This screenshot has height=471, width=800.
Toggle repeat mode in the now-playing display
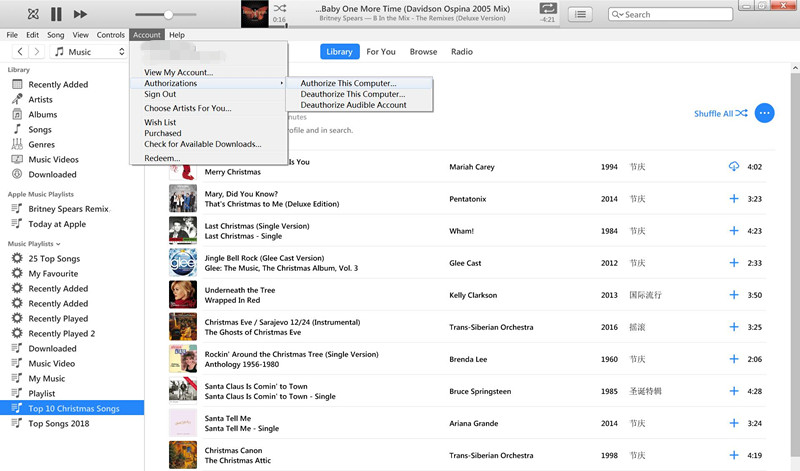click(548, 8)
